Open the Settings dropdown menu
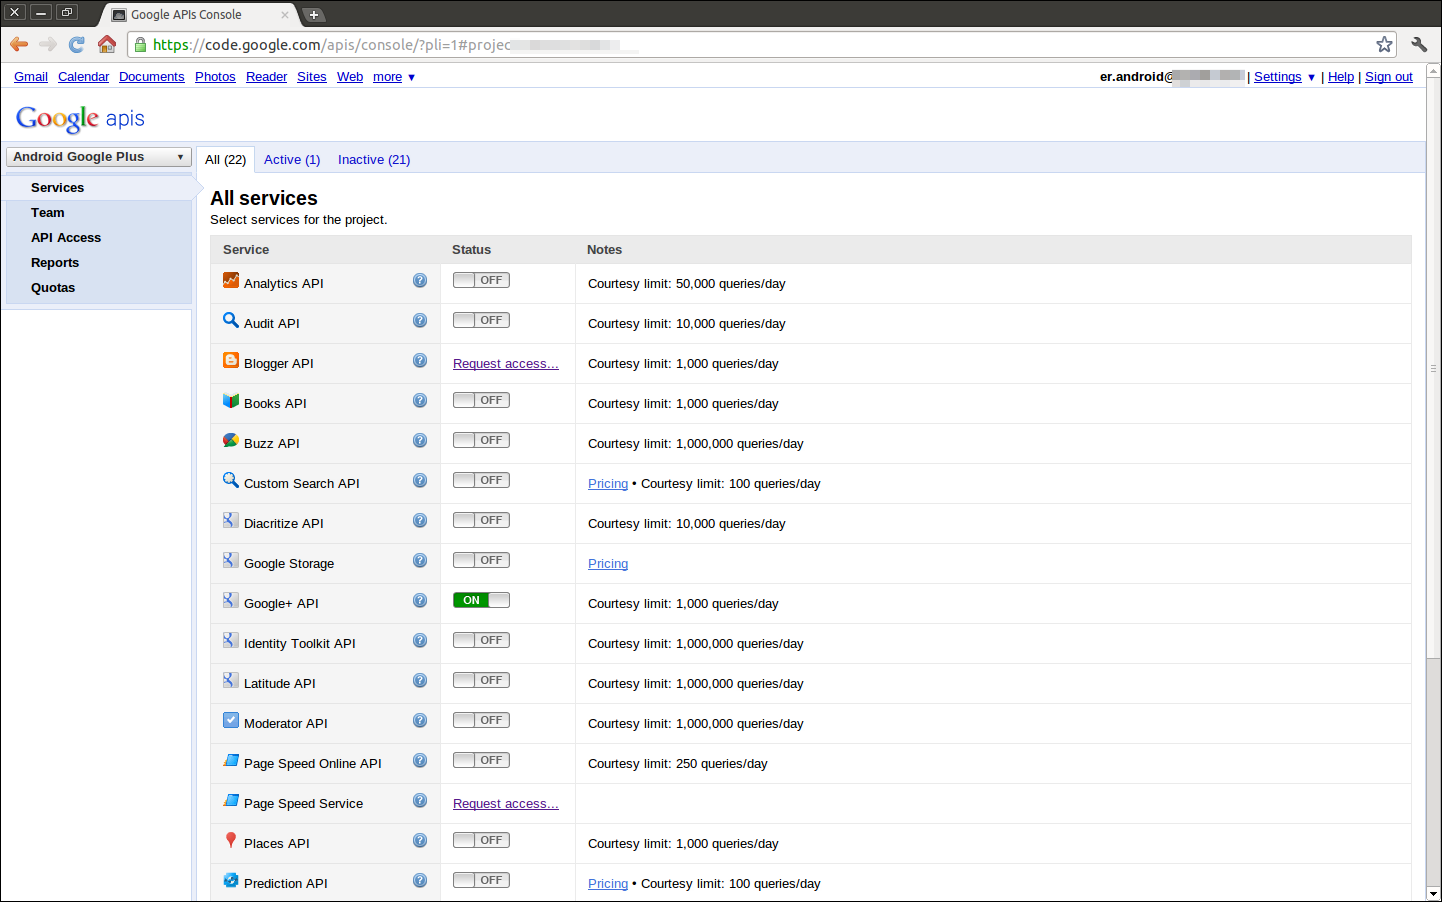This screenshot has height=902, width=1442. (1277, 76)
